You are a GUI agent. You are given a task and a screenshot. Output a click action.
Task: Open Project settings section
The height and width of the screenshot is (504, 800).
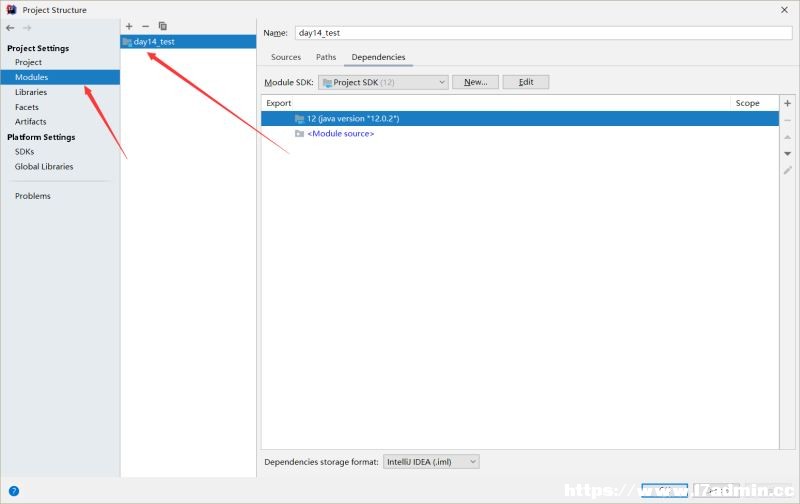click(x=28, y=62)
